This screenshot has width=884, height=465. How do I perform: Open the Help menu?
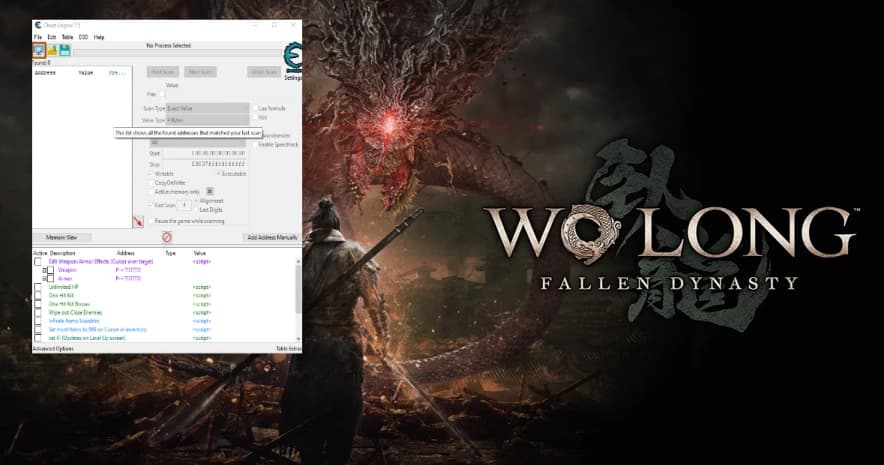coord(99,37)
